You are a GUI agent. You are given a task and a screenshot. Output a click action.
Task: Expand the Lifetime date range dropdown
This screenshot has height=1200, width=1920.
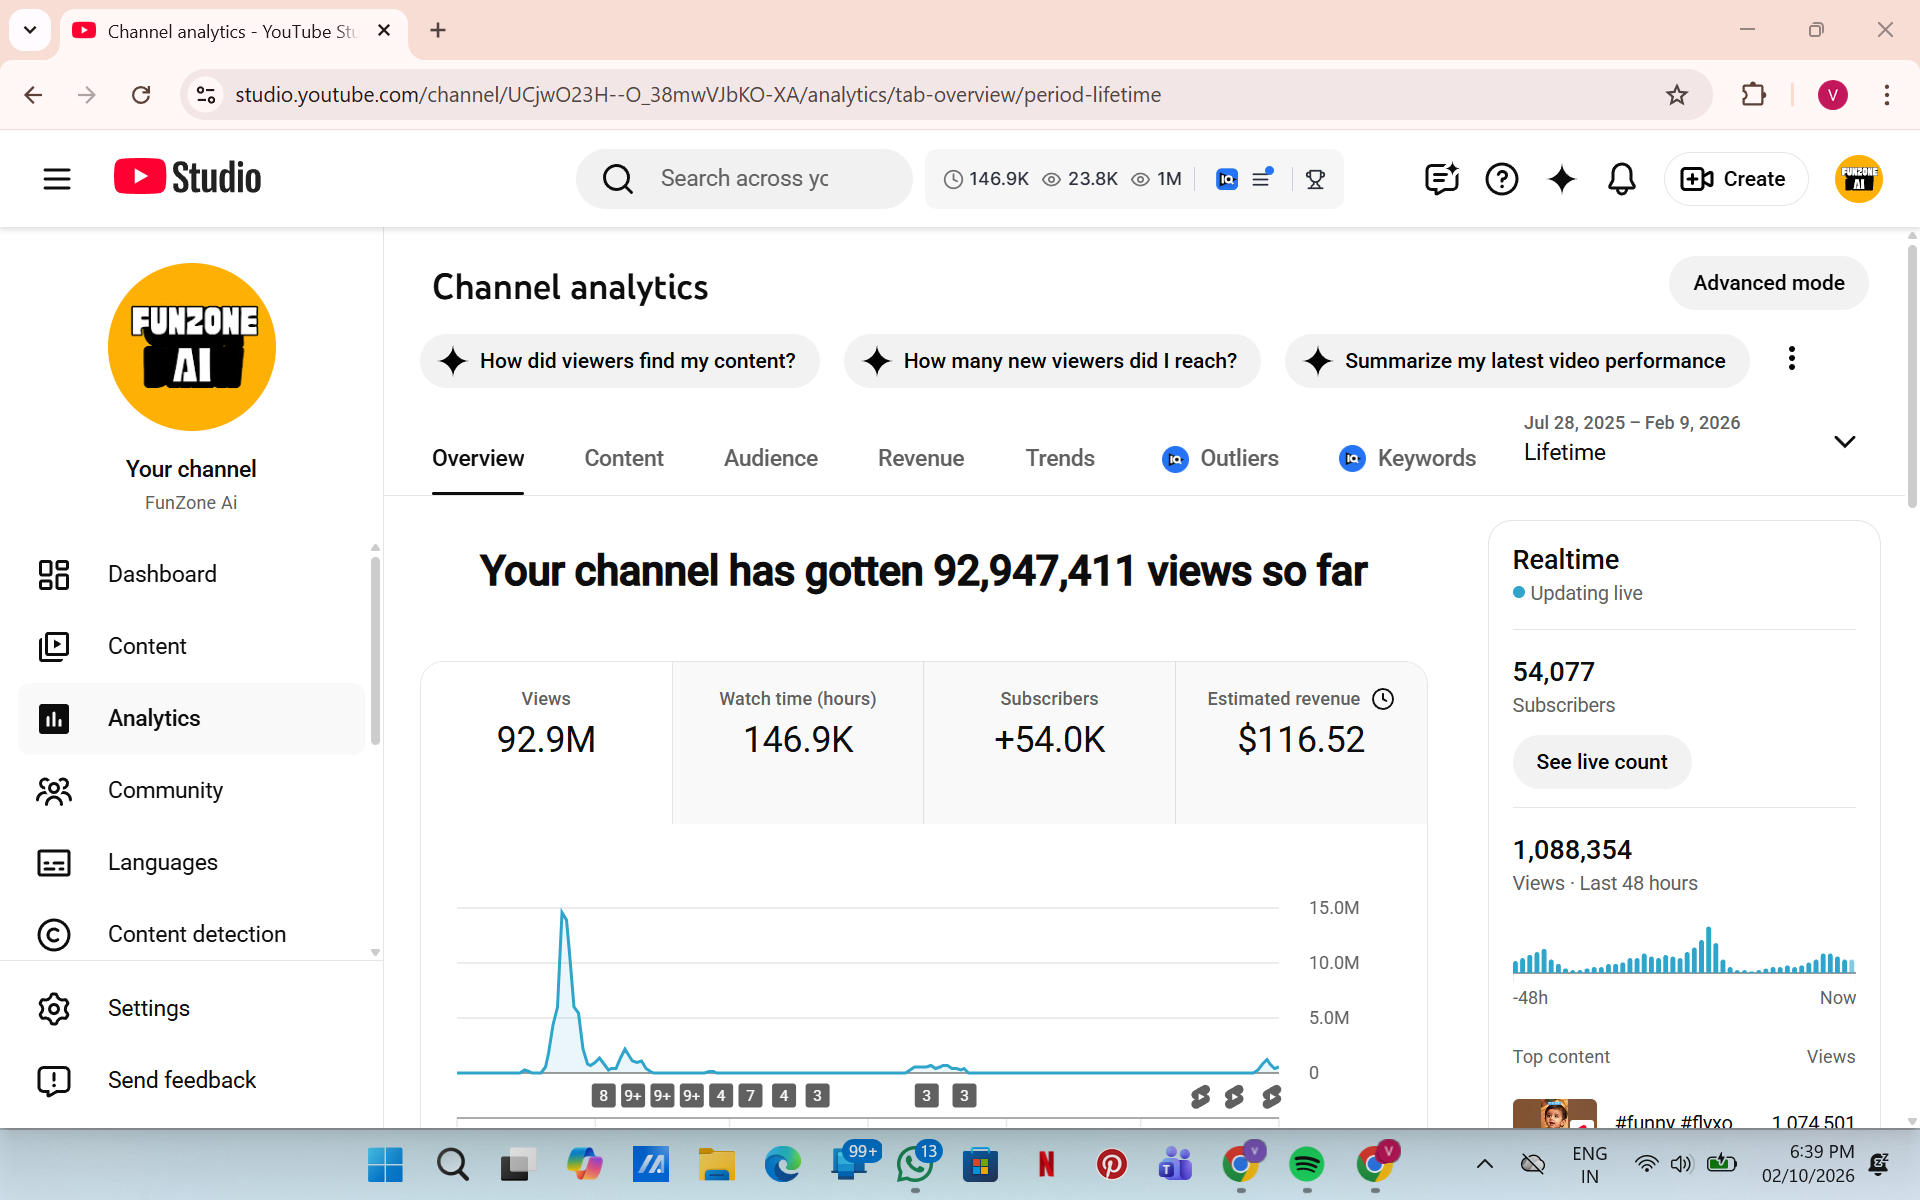click(x=1844, y=441)
